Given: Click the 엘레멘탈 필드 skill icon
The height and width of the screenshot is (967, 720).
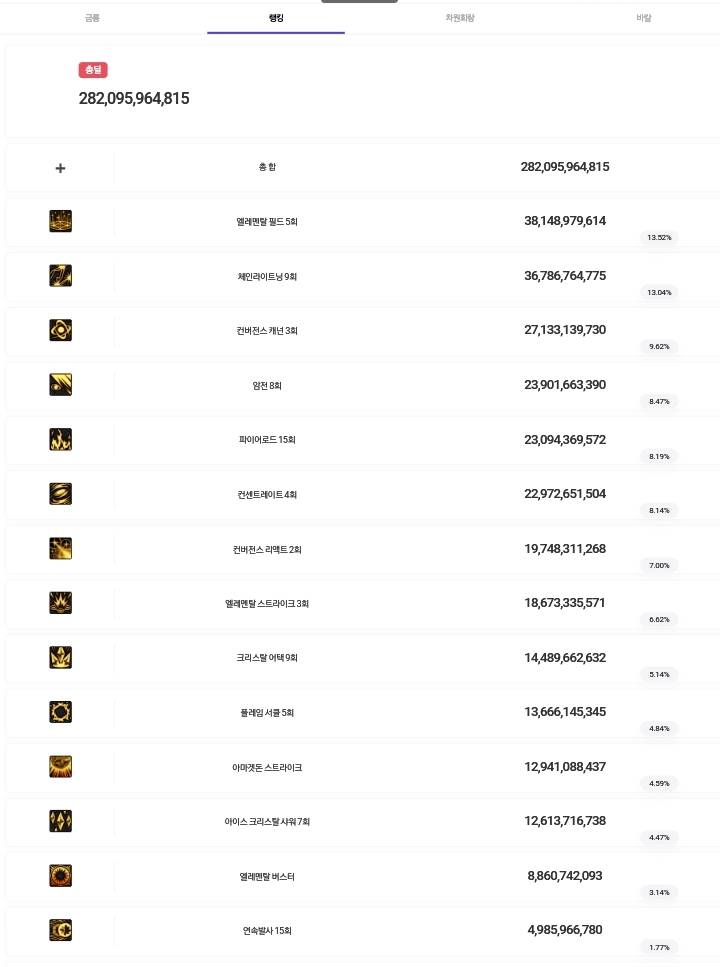Looking at the screenshot, I should coord(60,221).
